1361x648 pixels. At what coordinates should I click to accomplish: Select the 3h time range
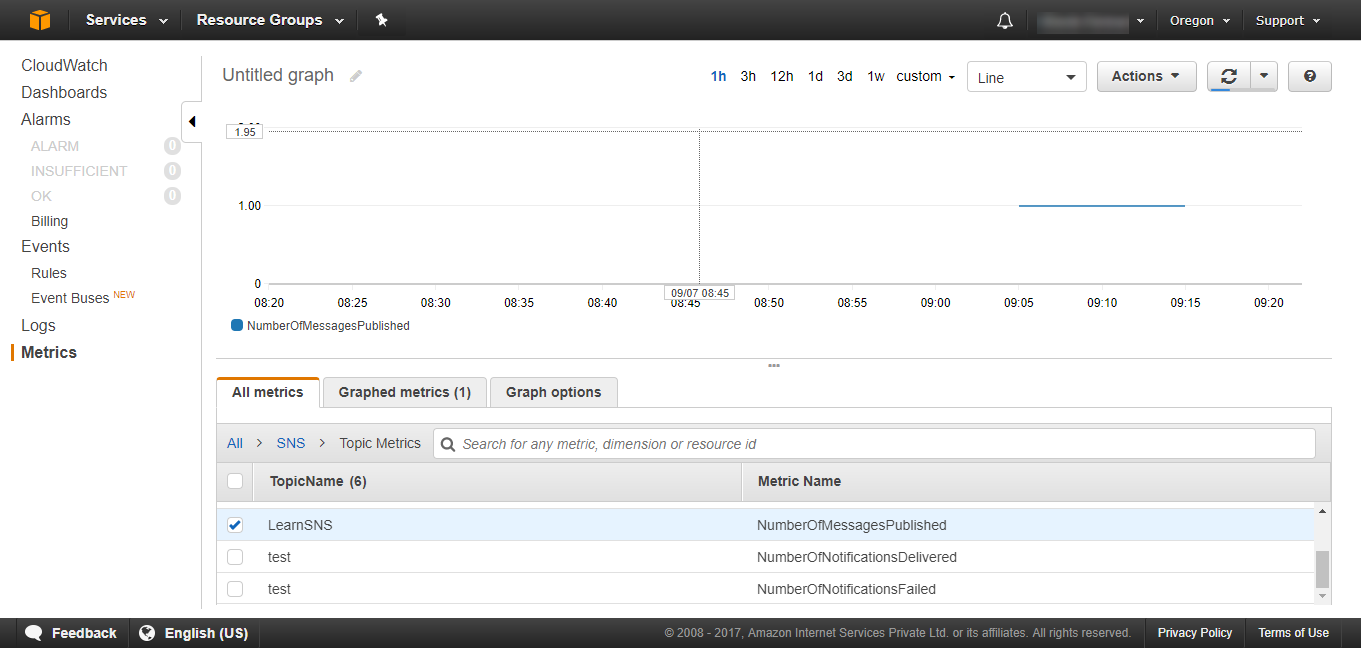(748, 76)
